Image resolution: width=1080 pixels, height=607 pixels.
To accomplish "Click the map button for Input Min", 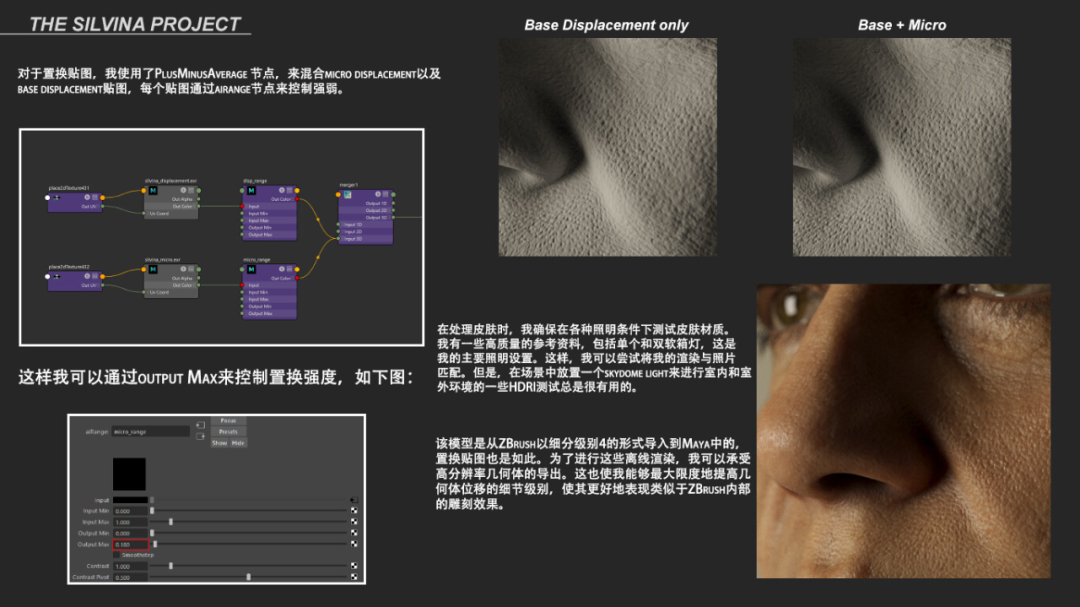I will [354, 511].
